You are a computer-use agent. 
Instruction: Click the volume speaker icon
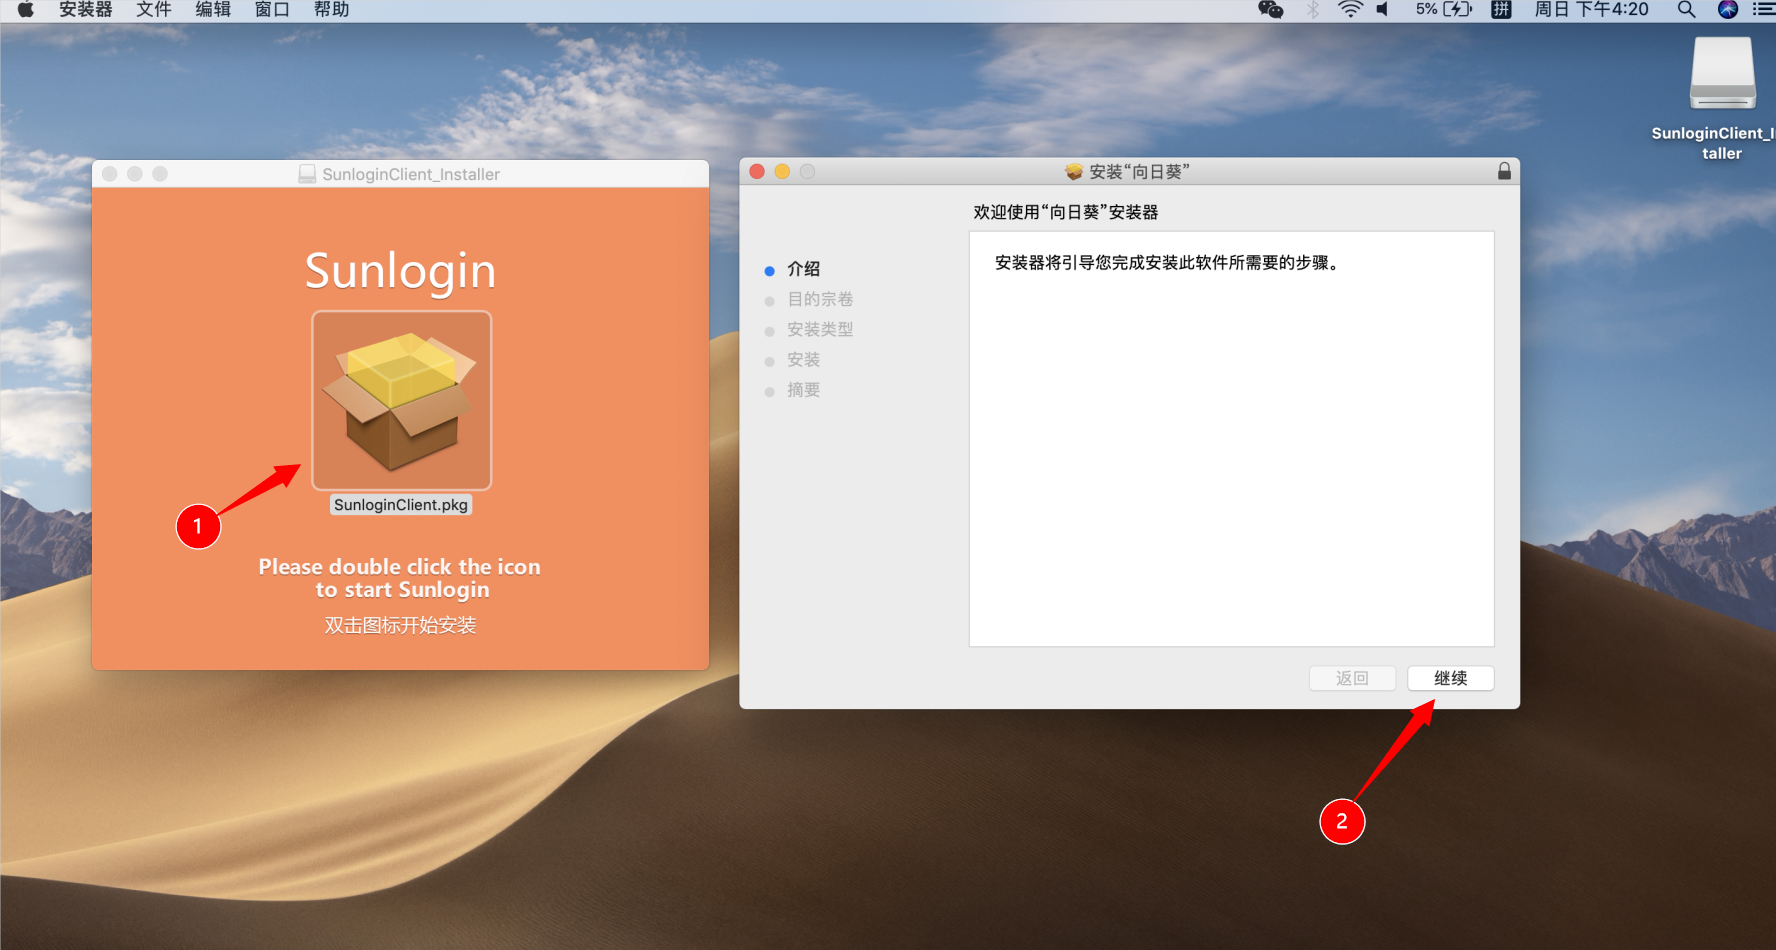[x=1383, y=9]
